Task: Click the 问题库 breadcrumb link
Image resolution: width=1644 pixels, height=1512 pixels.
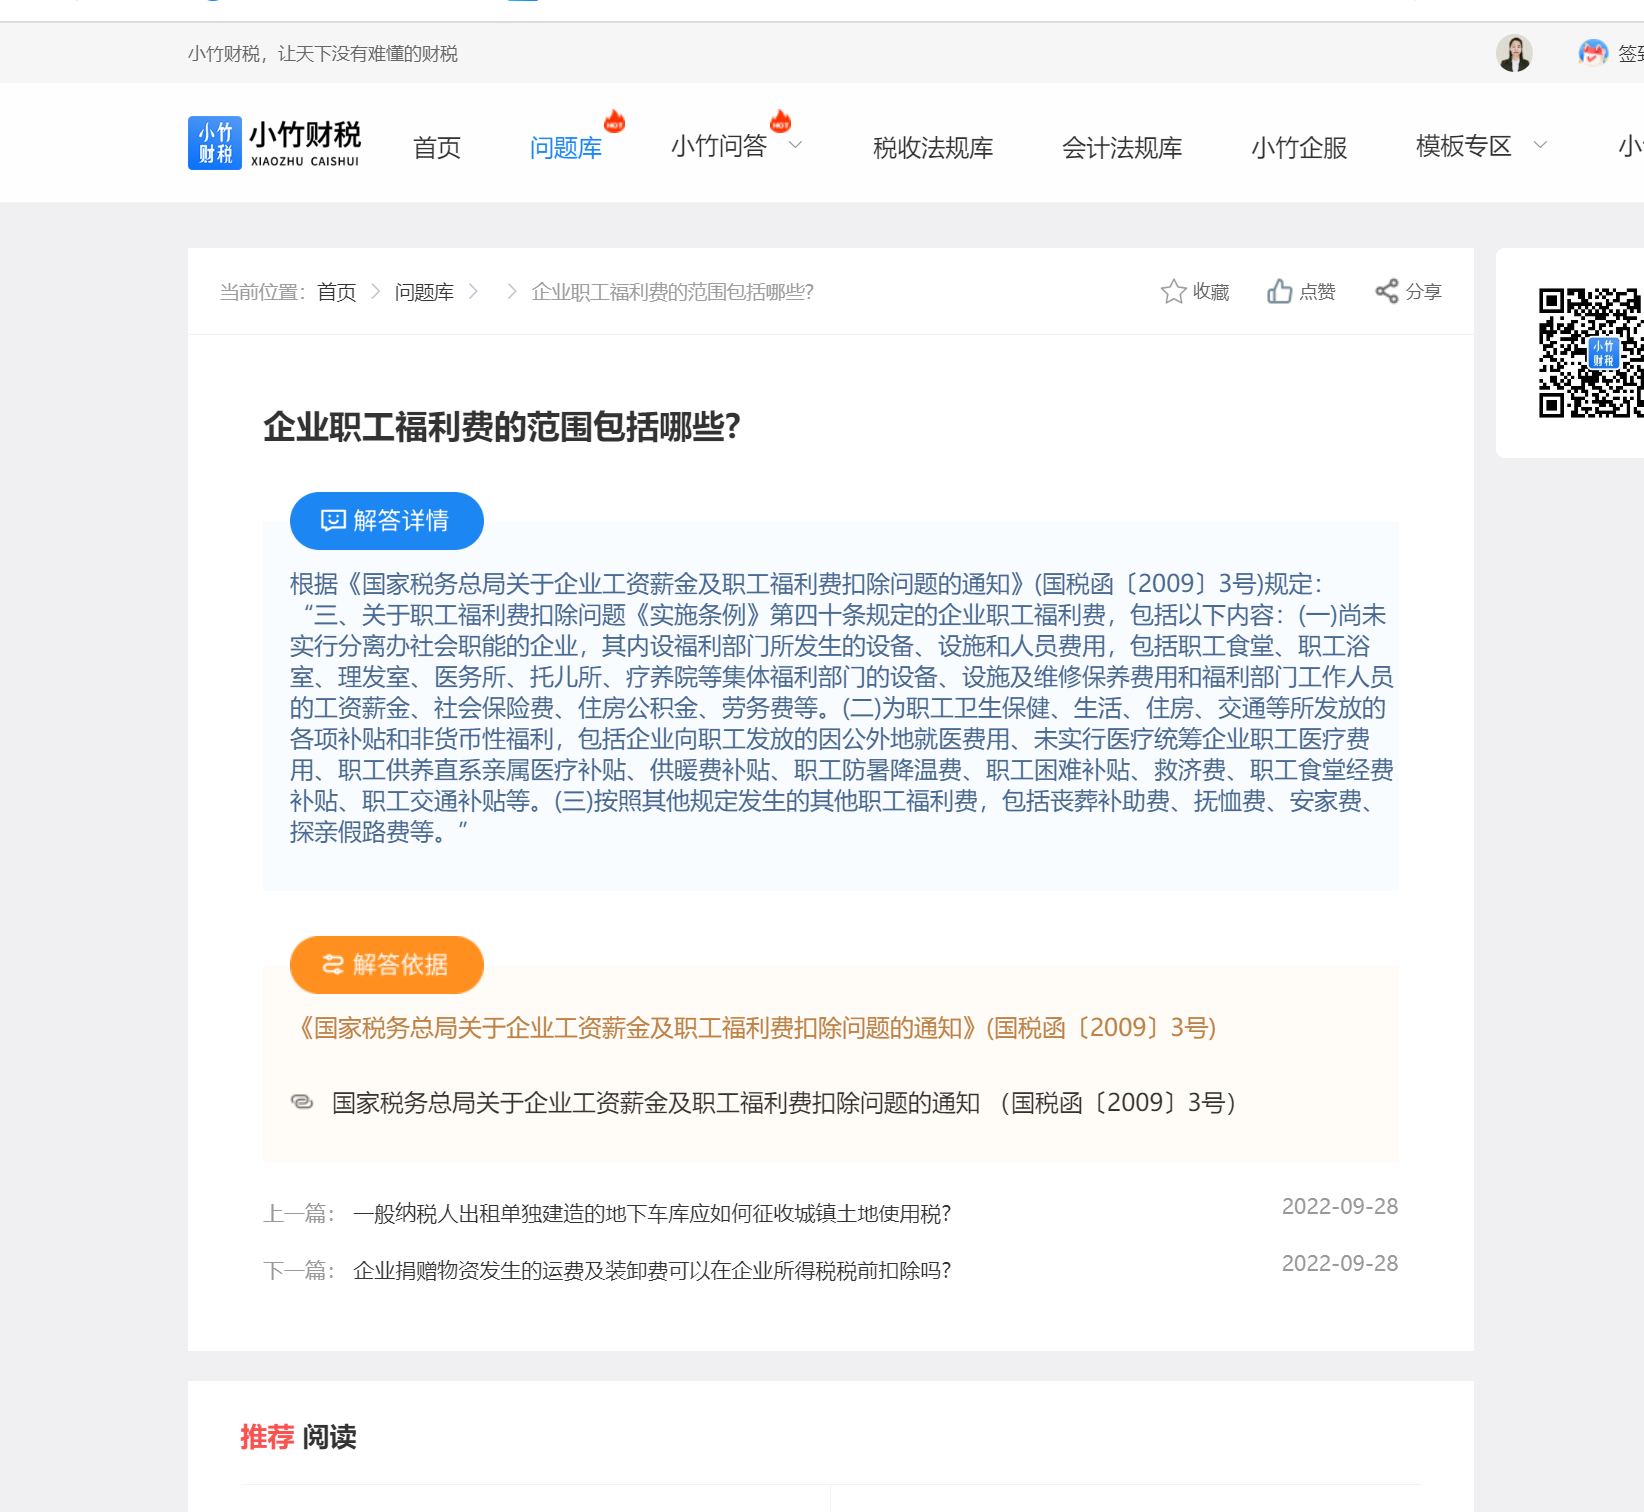Action: pyautogui.click(x=424, y=292)
